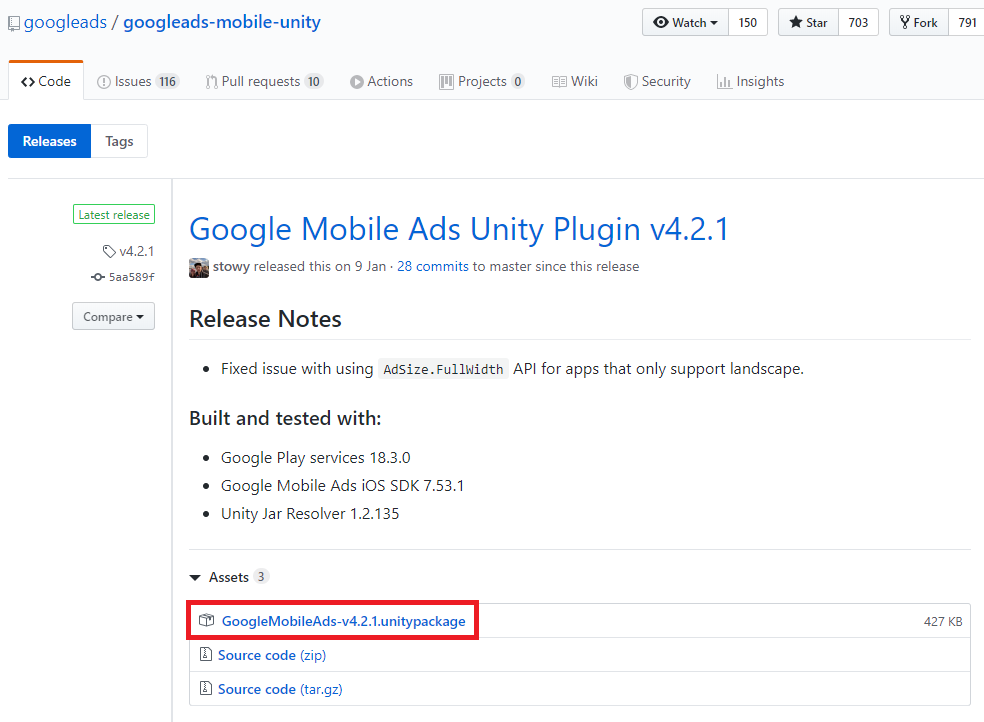Select the Releases button
984x722 pixels.
50,141
